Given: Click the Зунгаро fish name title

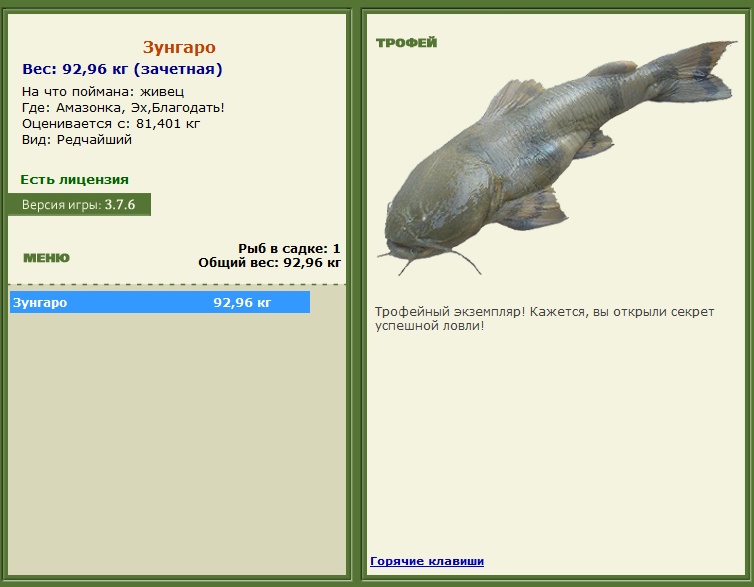Looking at the screenshot, I should click(x=179, y=47).
